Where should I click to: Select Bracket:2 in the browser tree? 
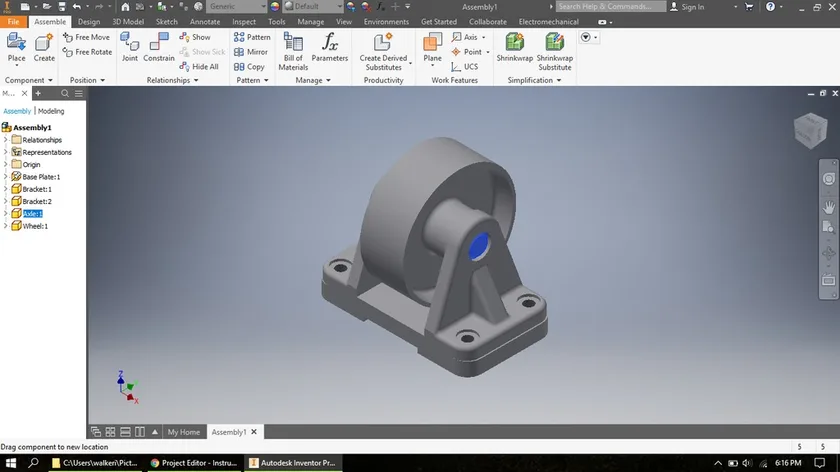(x=37, y=201)
